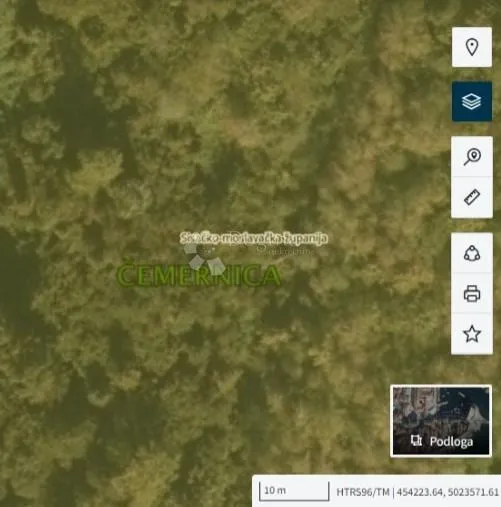This screenshot has height=507, width=501.
Task: Click the ČEMERNICA map label
Action: 199,274
